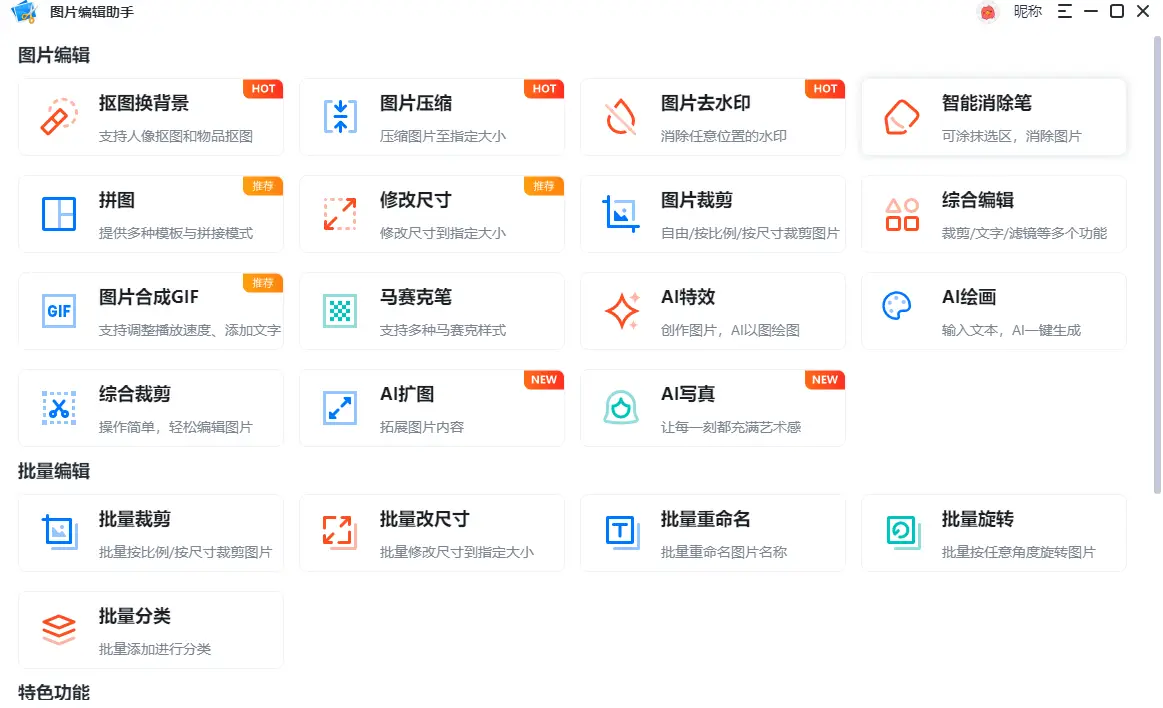Click the 抠图换背景 eraser icon

pos(59,116)
